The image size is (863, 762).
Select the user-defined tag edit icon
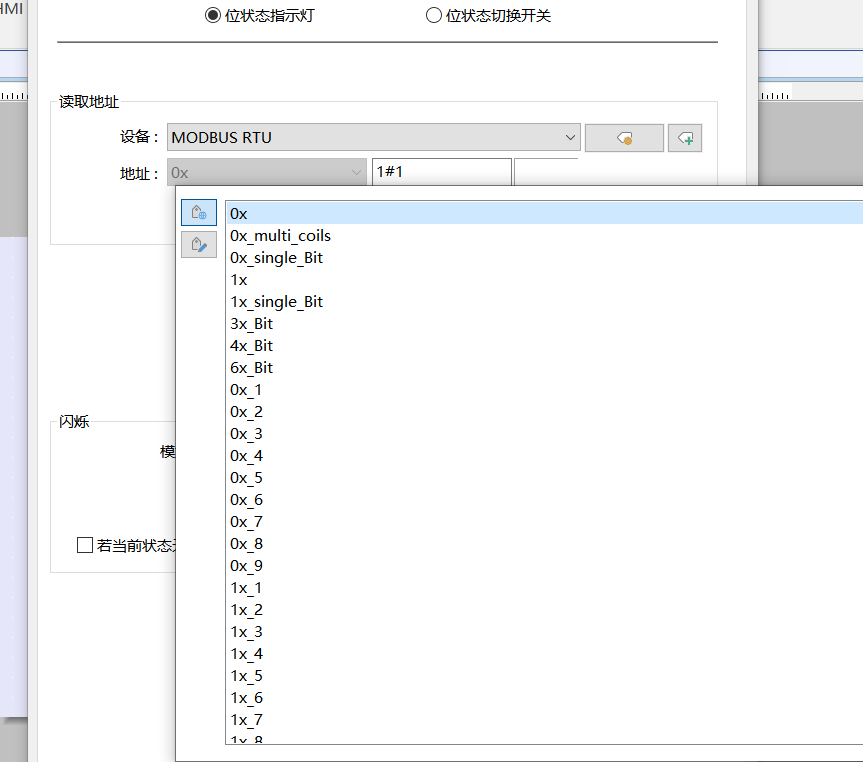[198, 244]
